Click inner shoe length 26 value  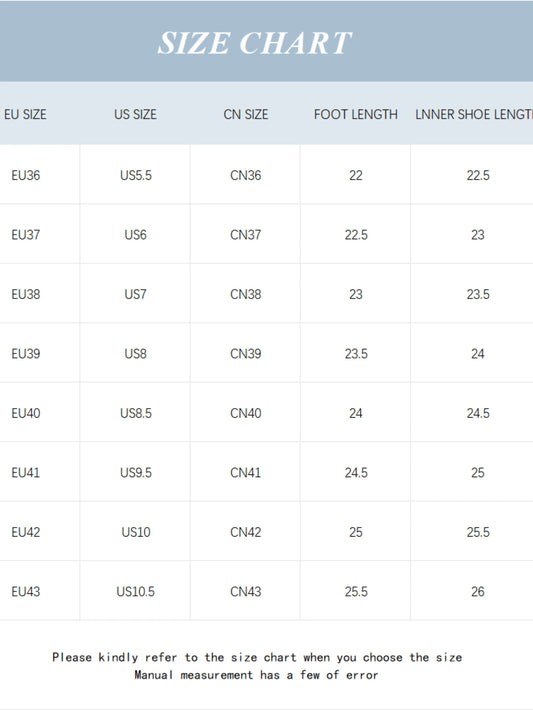point(478,591)
